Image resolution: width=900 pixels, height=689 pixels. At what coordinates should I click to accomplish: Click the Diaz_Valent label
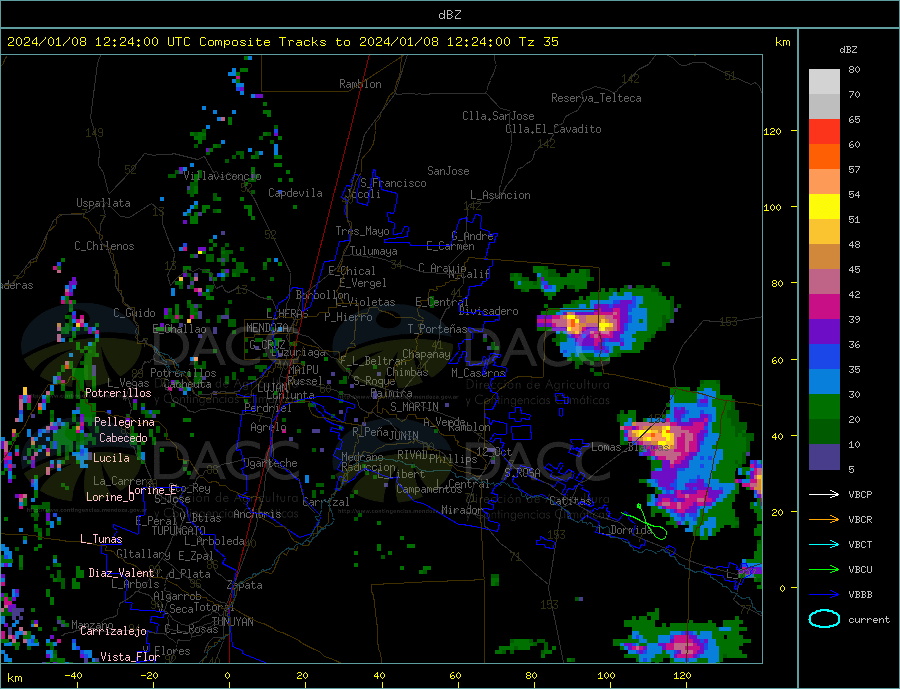[121, 573]
